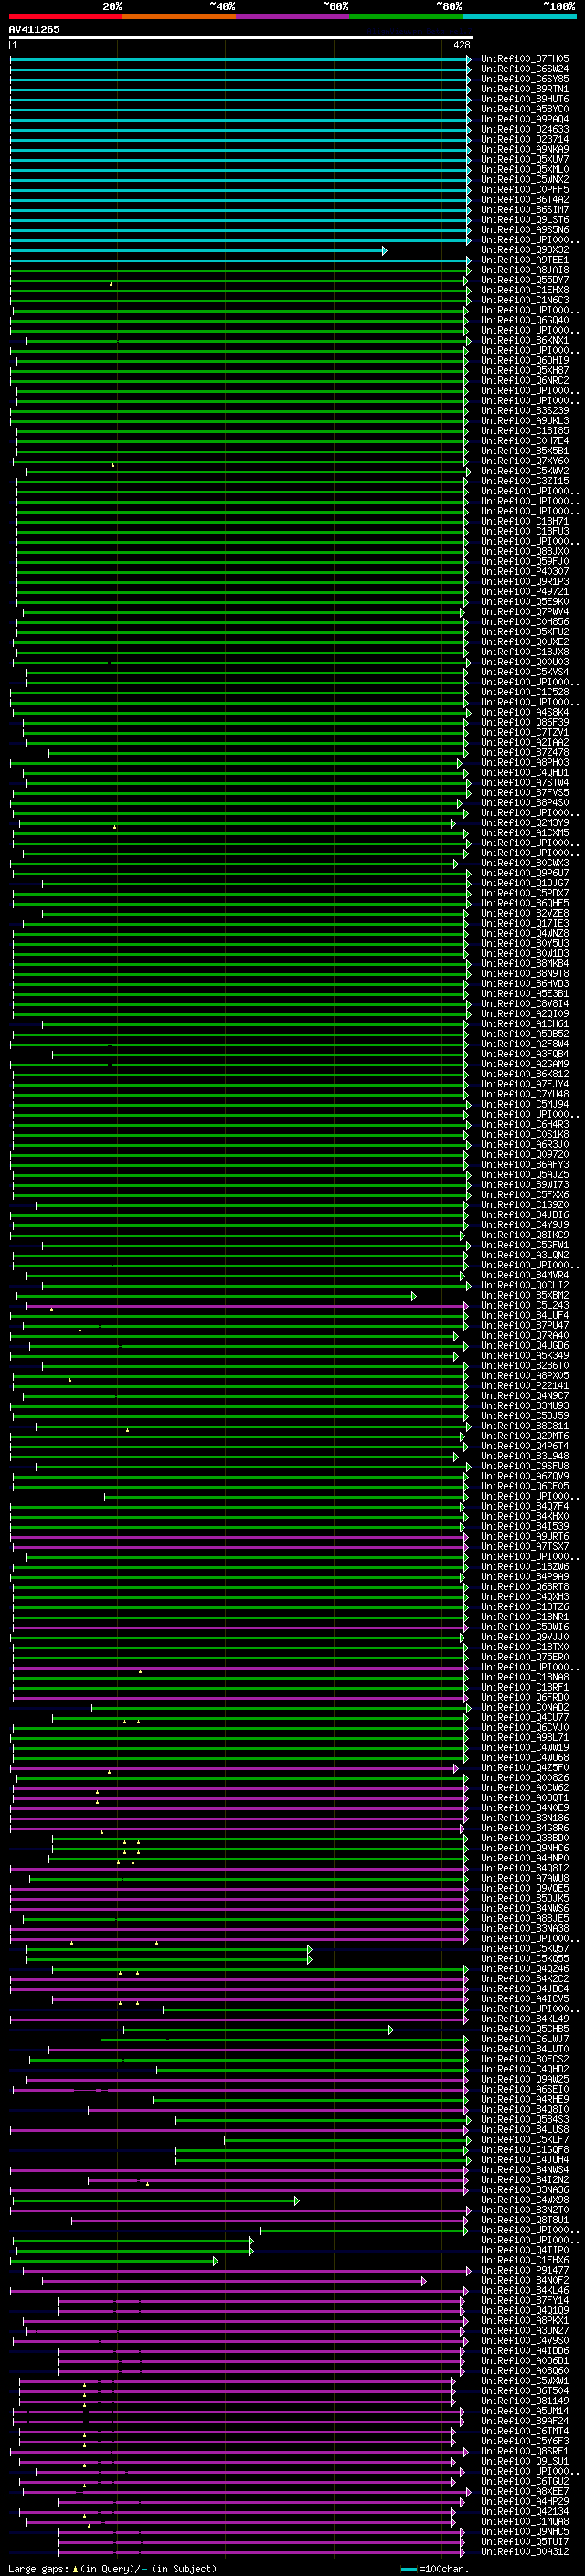The width and height of the screenshot is (585, 2576).
Task: Click the cyan ~100% identity legend segment
Action: click(520, 16)
